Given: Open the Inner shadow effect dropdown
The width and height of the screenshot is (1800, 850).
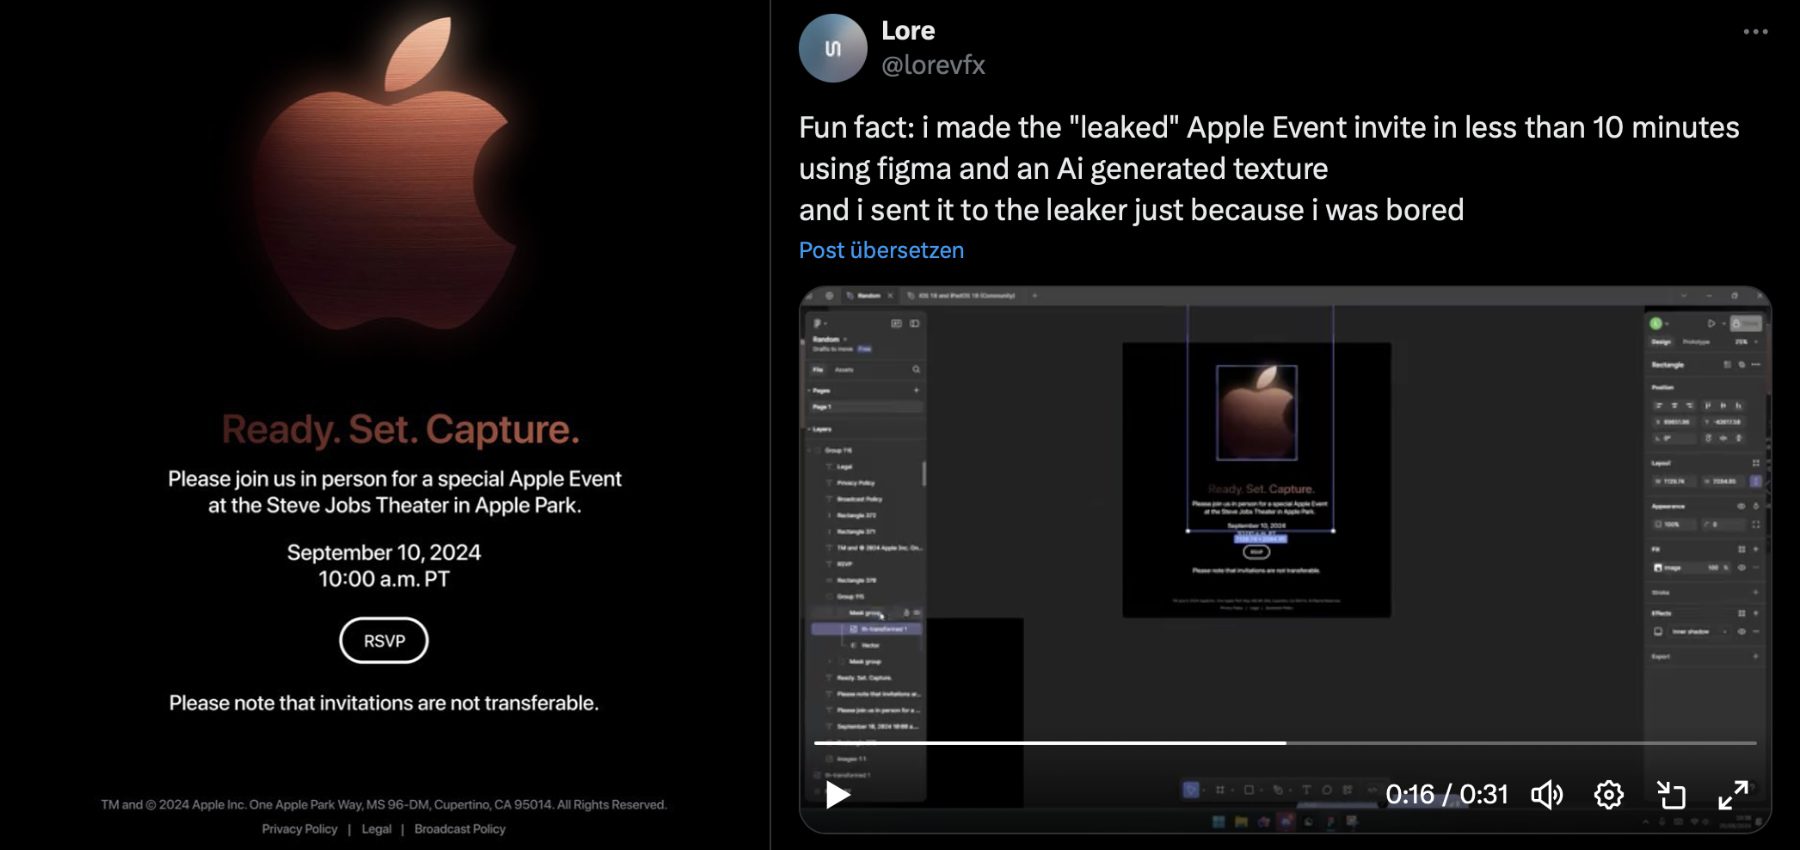Looking at the screenshot, I should pyautogui.click(x=1725, y=632).
